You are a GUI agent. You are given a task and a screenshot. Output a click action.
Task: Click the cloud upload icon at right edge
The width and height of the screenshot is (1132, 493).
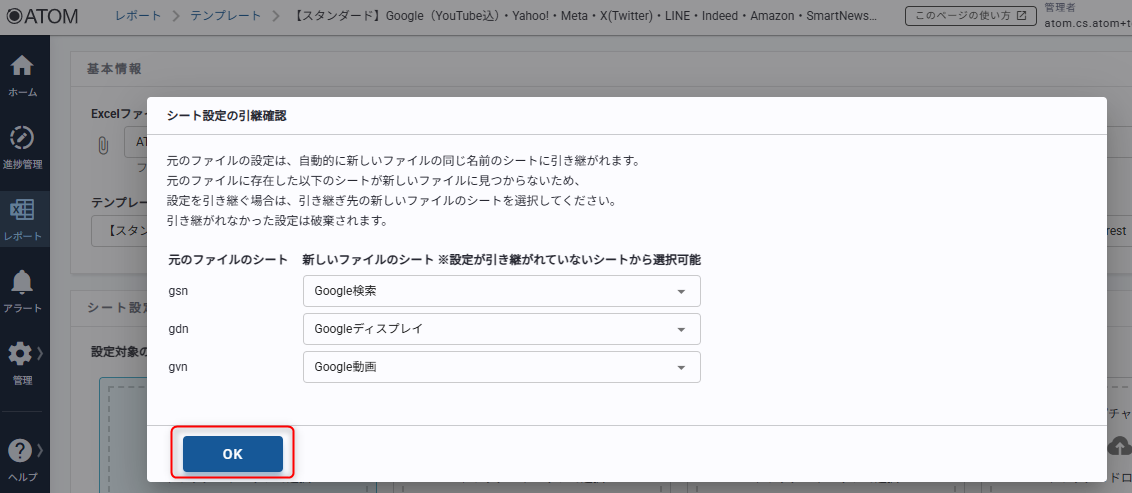pos(1120,445)
